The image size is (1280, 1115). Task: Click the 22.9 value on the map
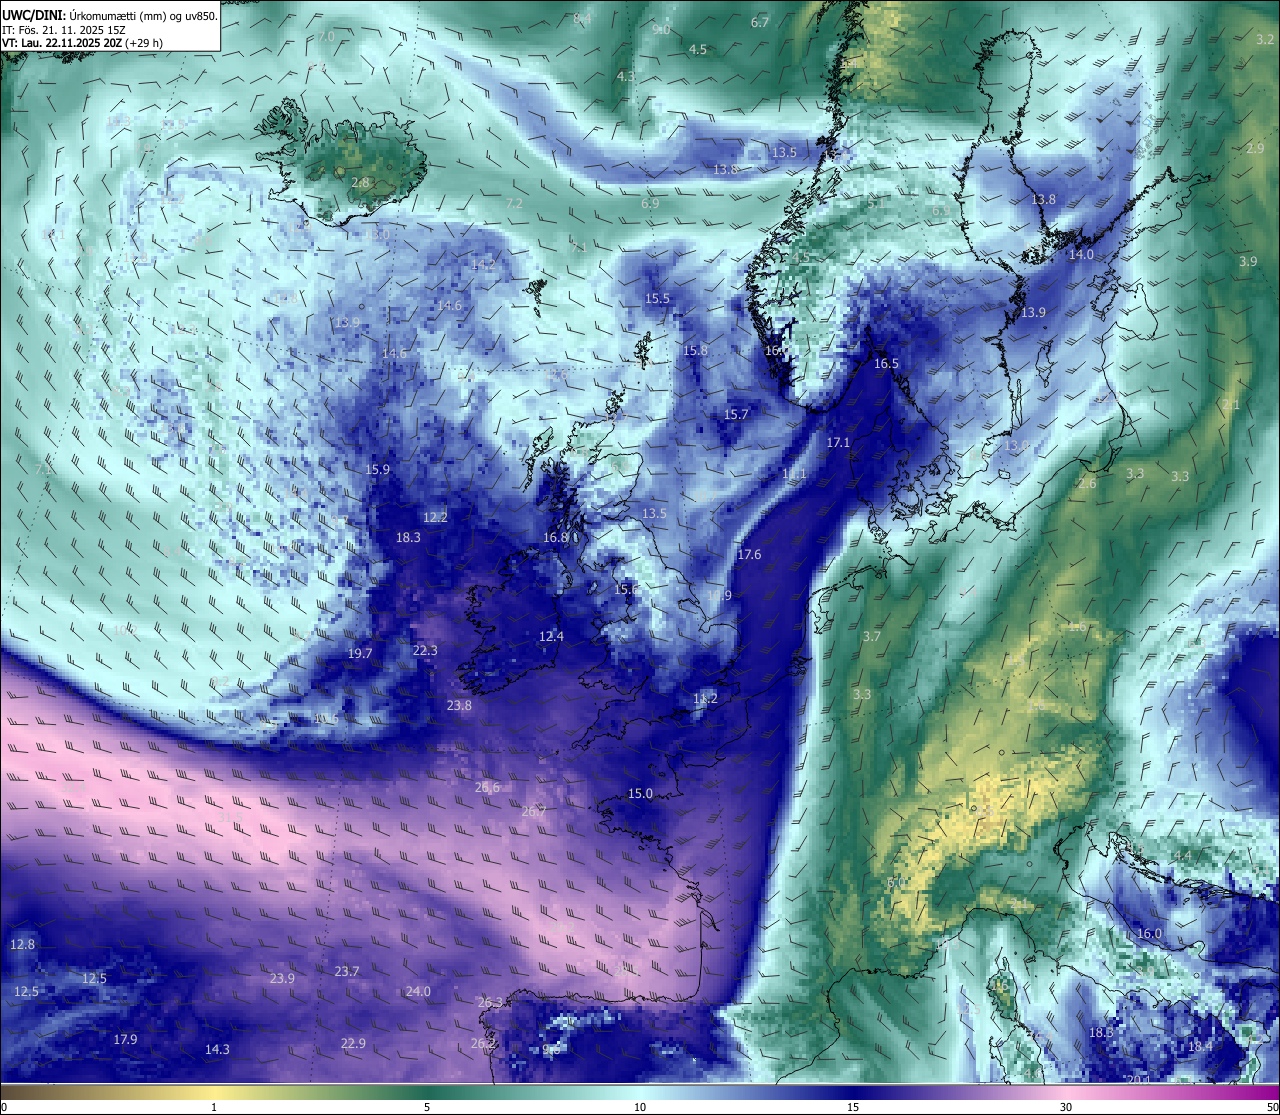click(x=353, y=1043)
